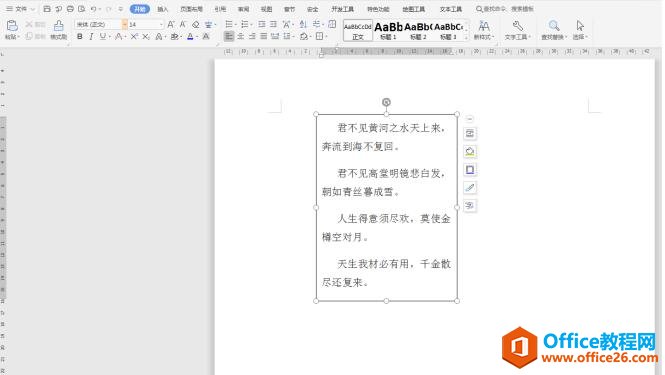Click the strikethrough A button
The image size is (665, 375).
(118, 37)
